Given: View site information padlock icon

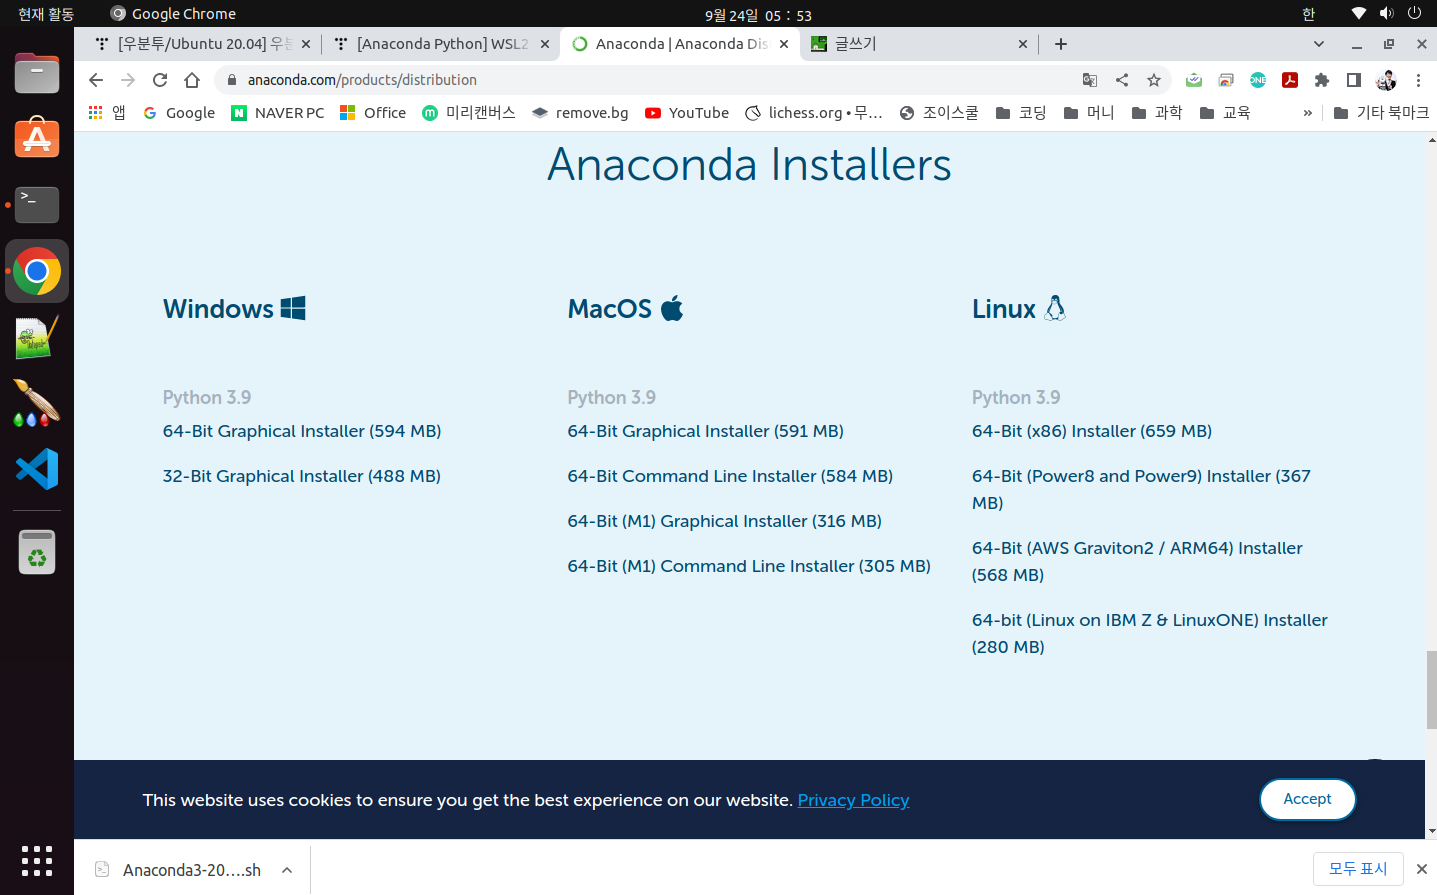Looking at the screenshot, I should pyautogui.click(x=232, y=80).
